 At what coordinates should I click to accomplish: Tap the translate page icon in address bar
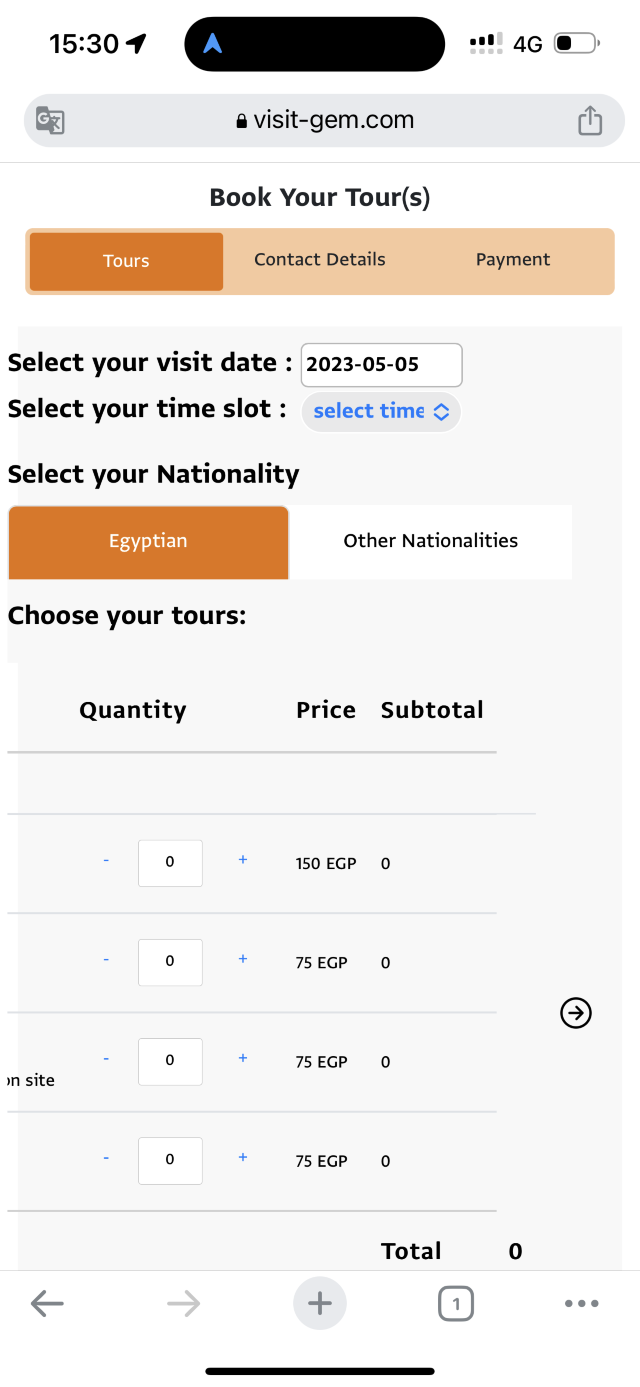click(50, 121)
